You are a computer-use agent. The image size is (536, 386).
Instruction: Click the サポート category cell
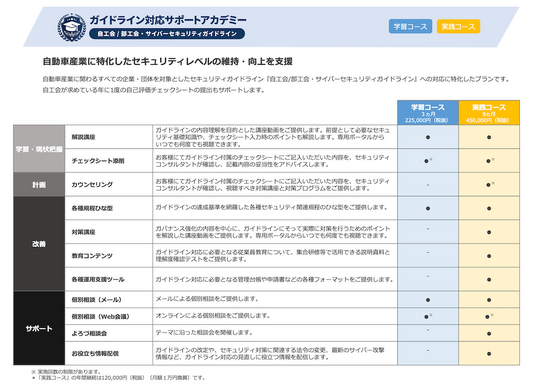point(39,328)
